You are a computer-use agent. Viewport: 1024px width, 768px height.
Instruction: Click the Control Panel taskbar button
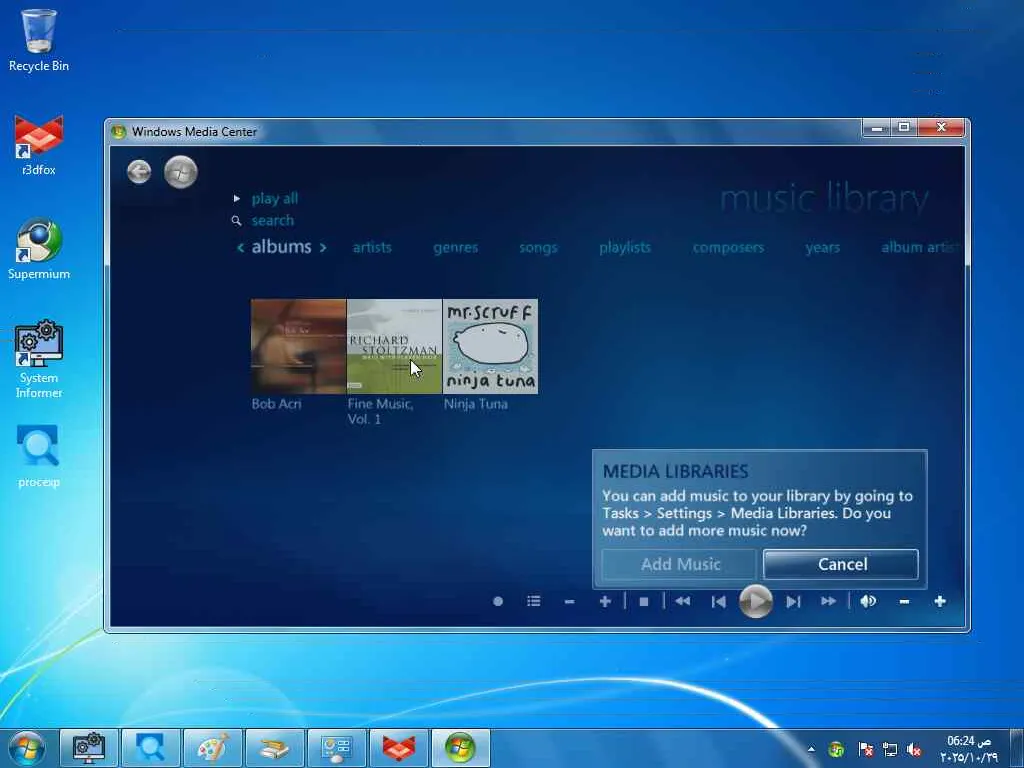[336, 748]
